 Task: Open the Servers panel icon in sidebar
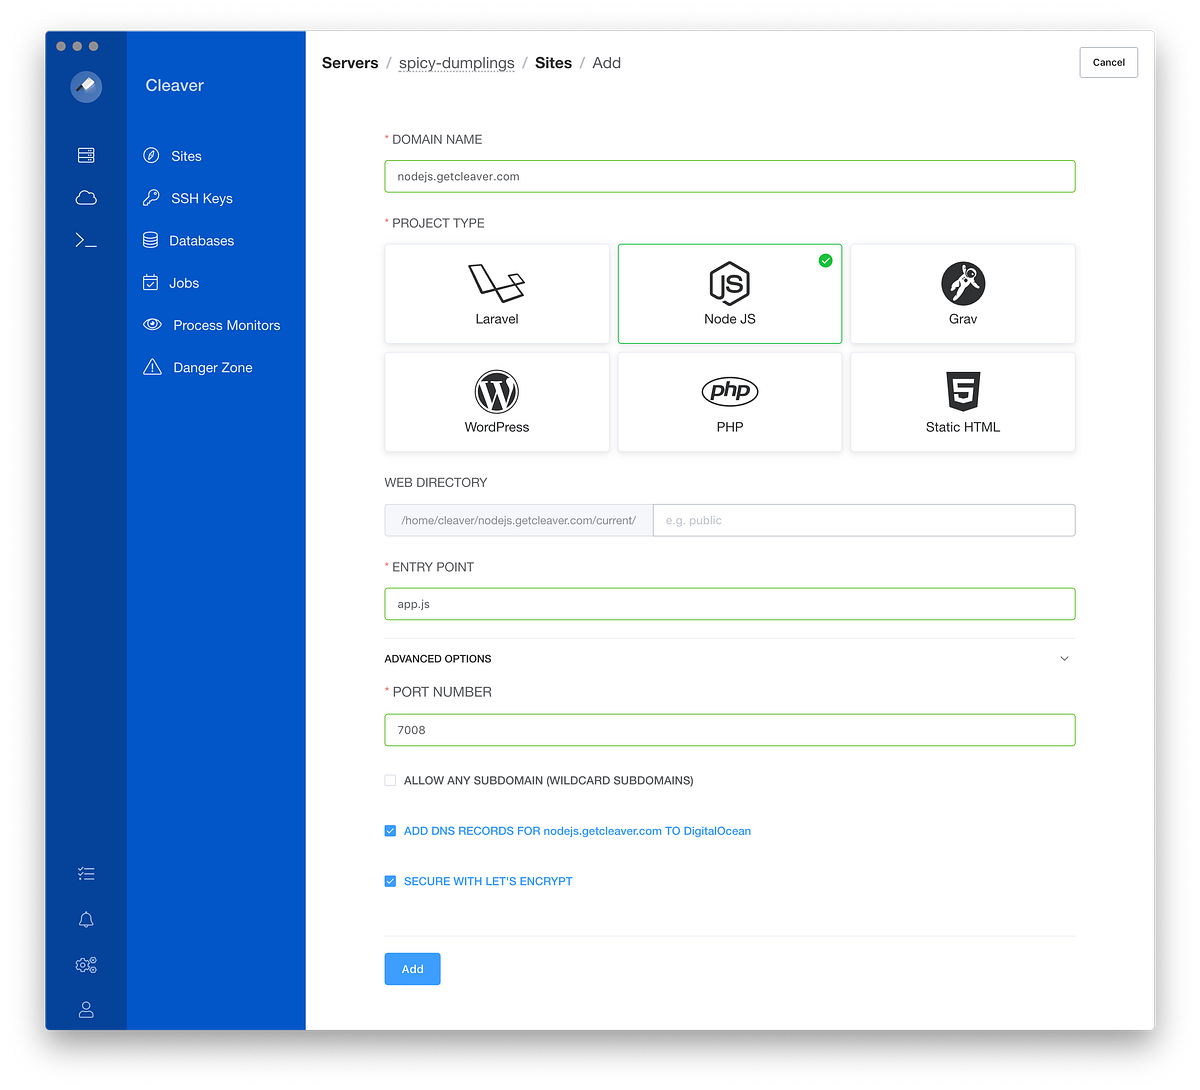(x=85, y=155)
